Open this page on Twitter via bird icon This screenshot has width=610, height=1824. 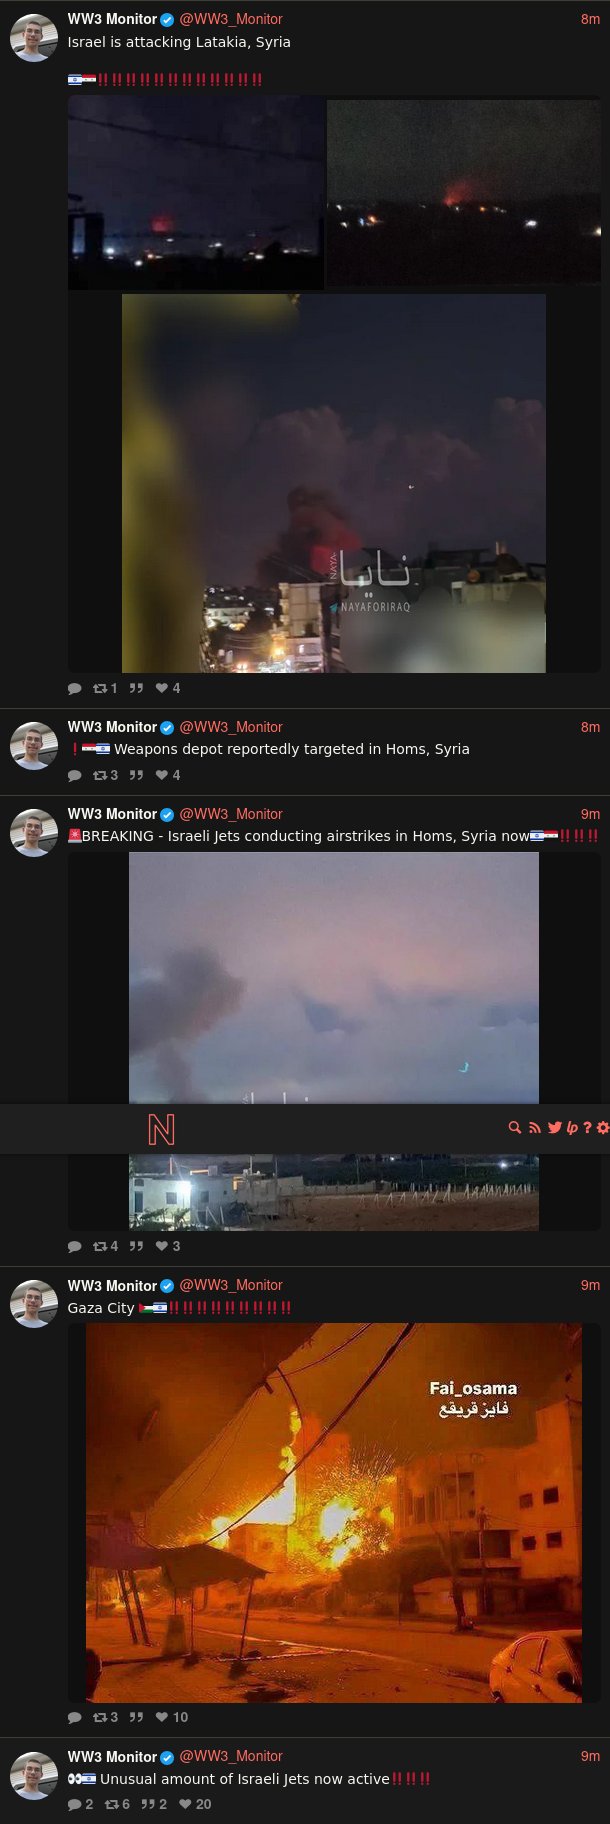(x=555, y=1128)
